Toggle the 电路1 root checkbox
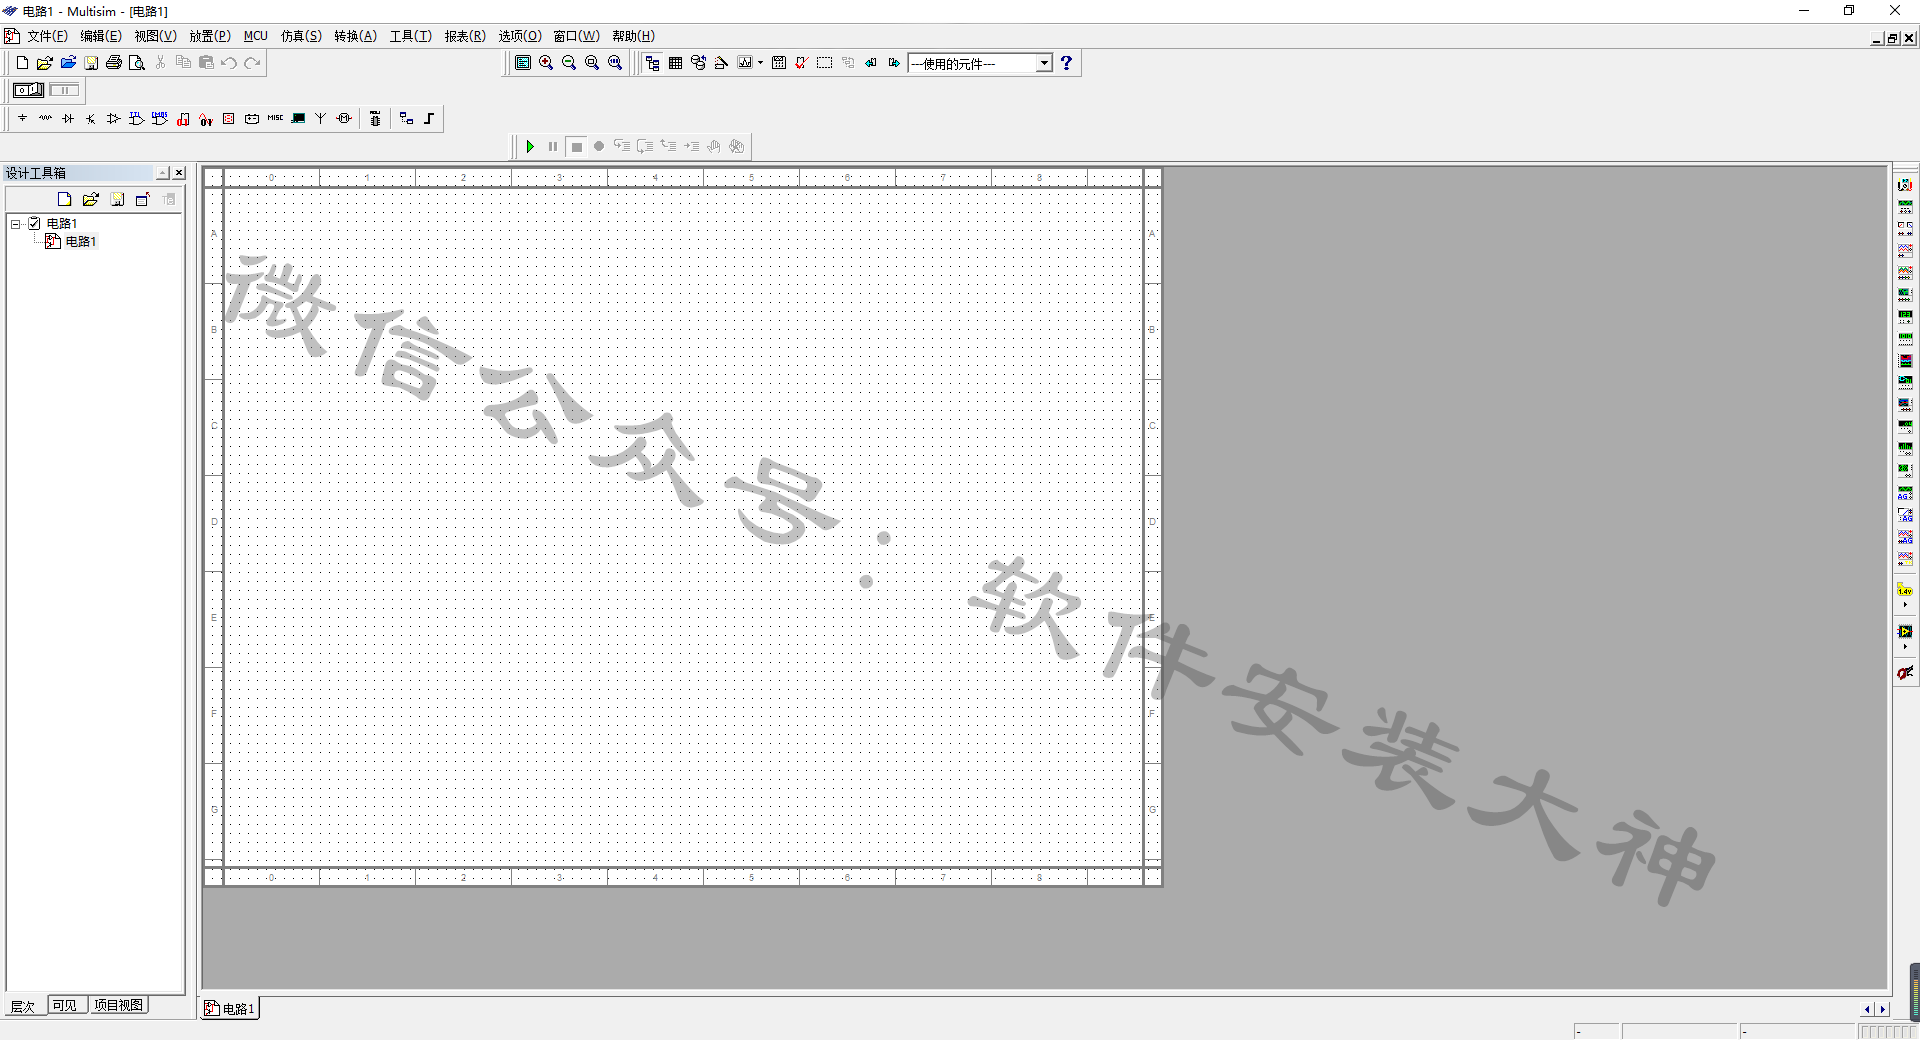The width and height of the screenshot is (1920, 1040). (x=34, y=223)
